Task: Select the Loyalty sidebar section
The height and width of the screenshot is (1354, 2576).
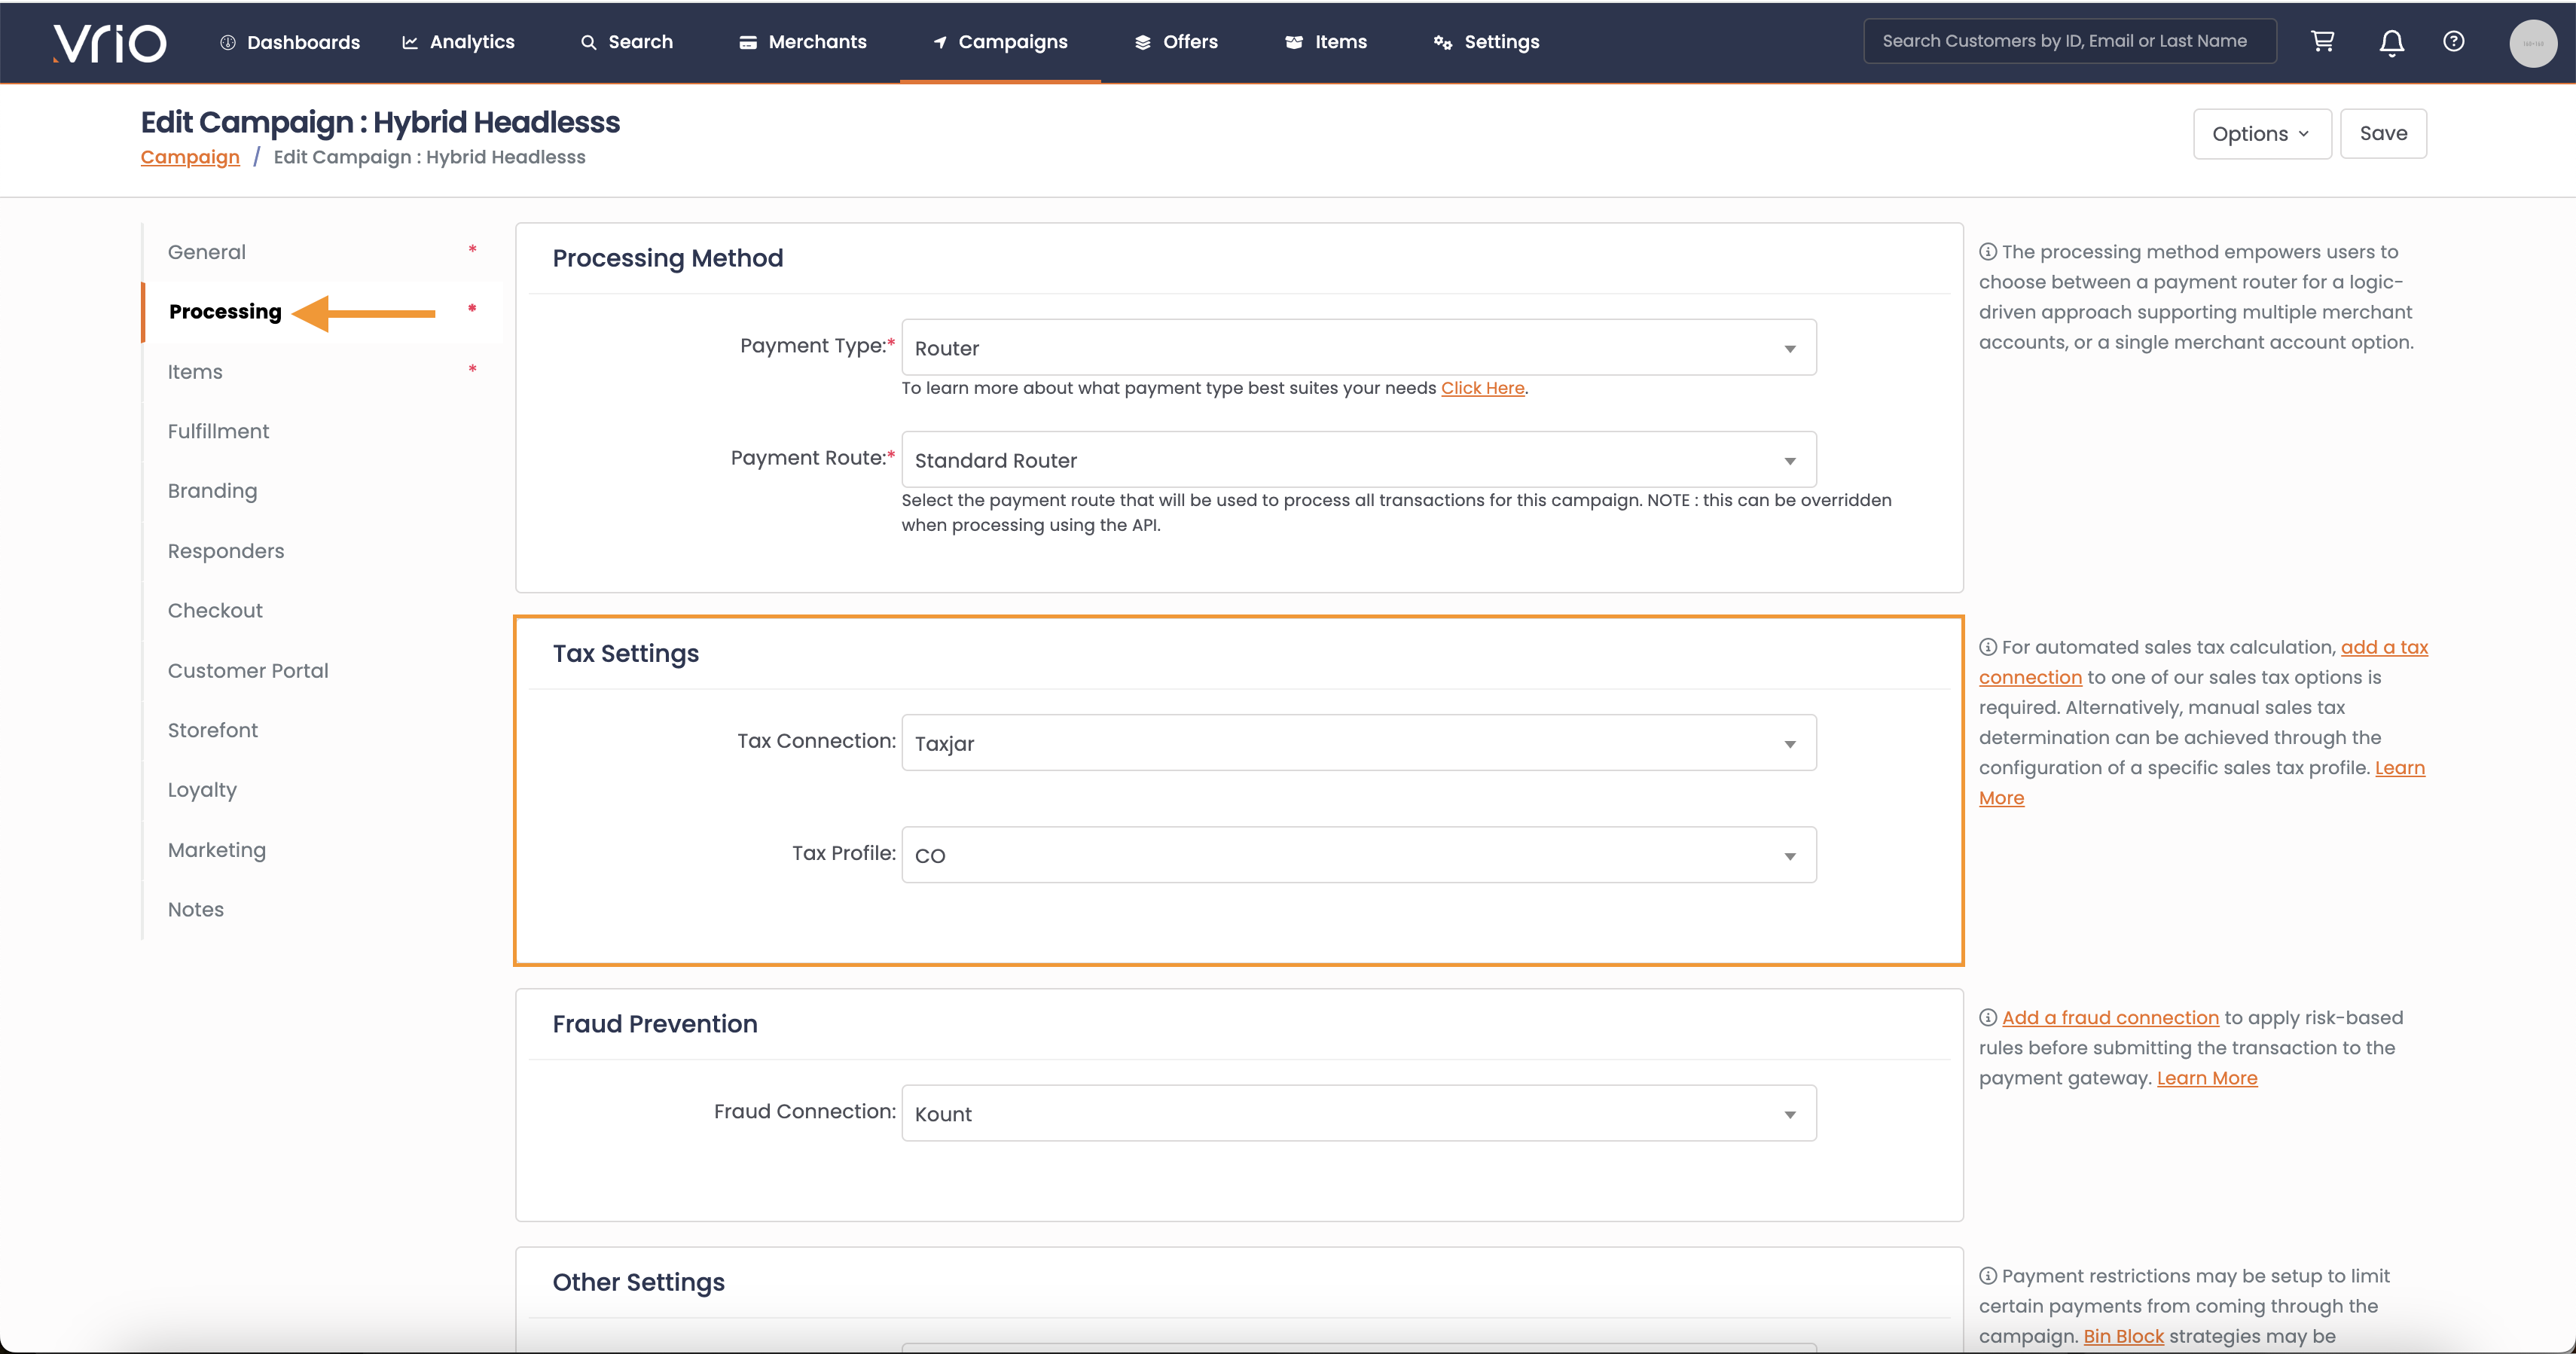Action: tap(321, 790)
